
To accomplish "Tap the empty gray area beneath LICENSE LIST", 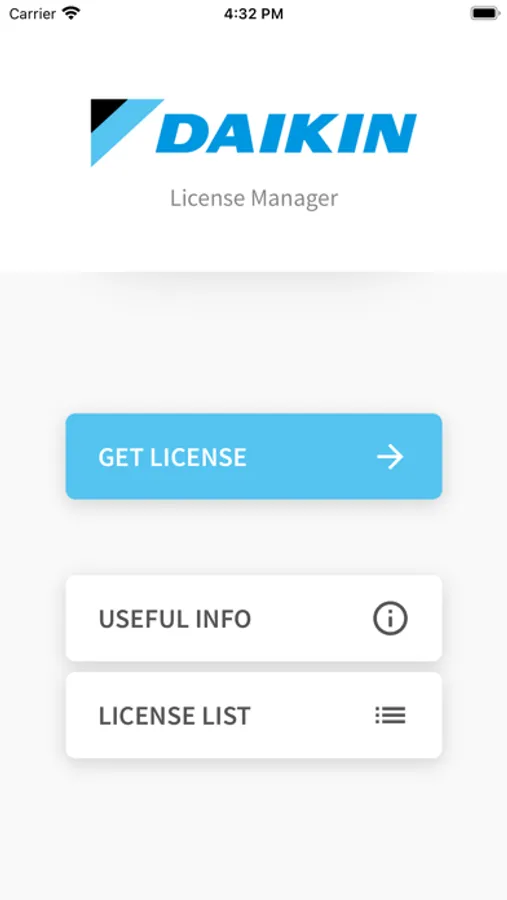I will click(x=253, y=827).
